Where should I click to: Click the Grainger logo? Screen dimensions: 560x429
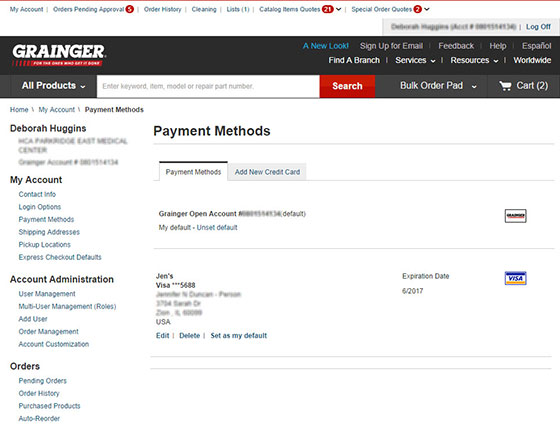[59, 55]
